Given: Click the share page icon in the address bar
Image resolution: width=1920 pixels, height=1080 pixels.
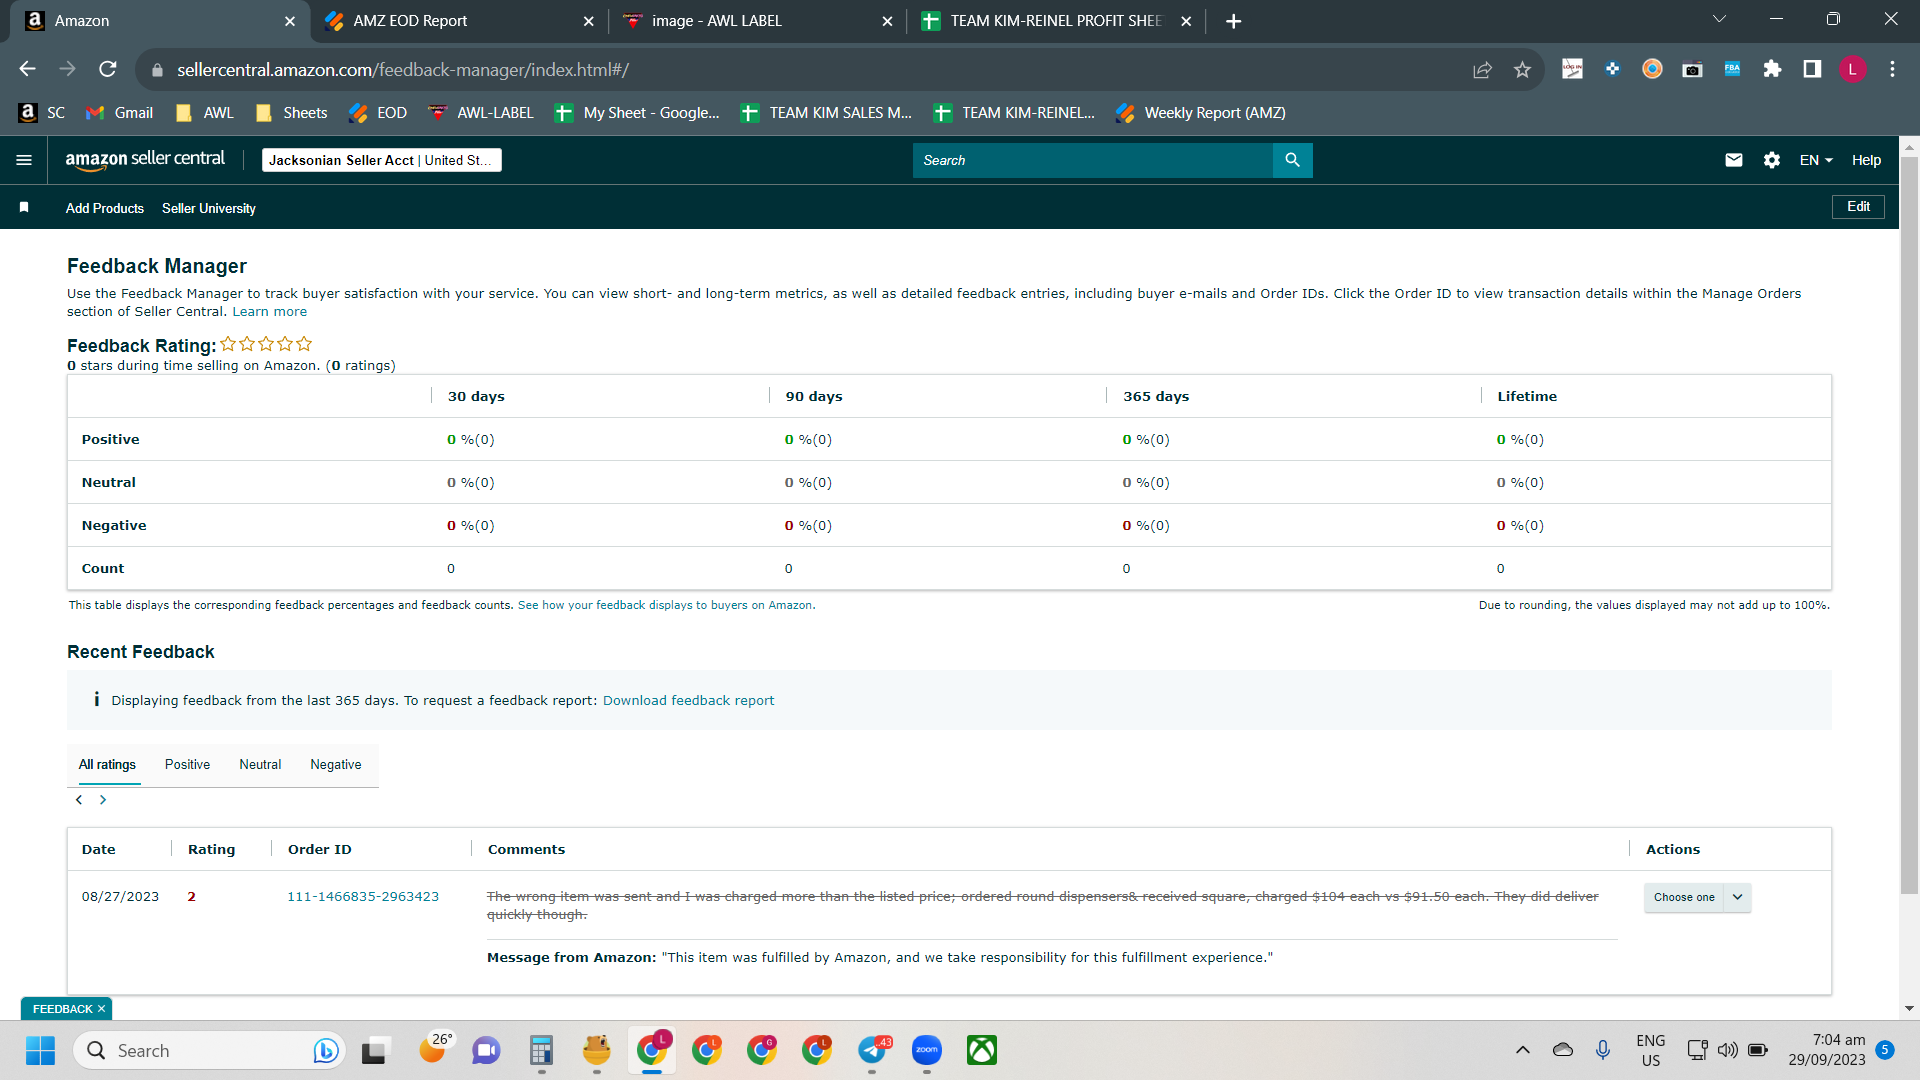Looking at the screenshot, I should click(1482, 69).
